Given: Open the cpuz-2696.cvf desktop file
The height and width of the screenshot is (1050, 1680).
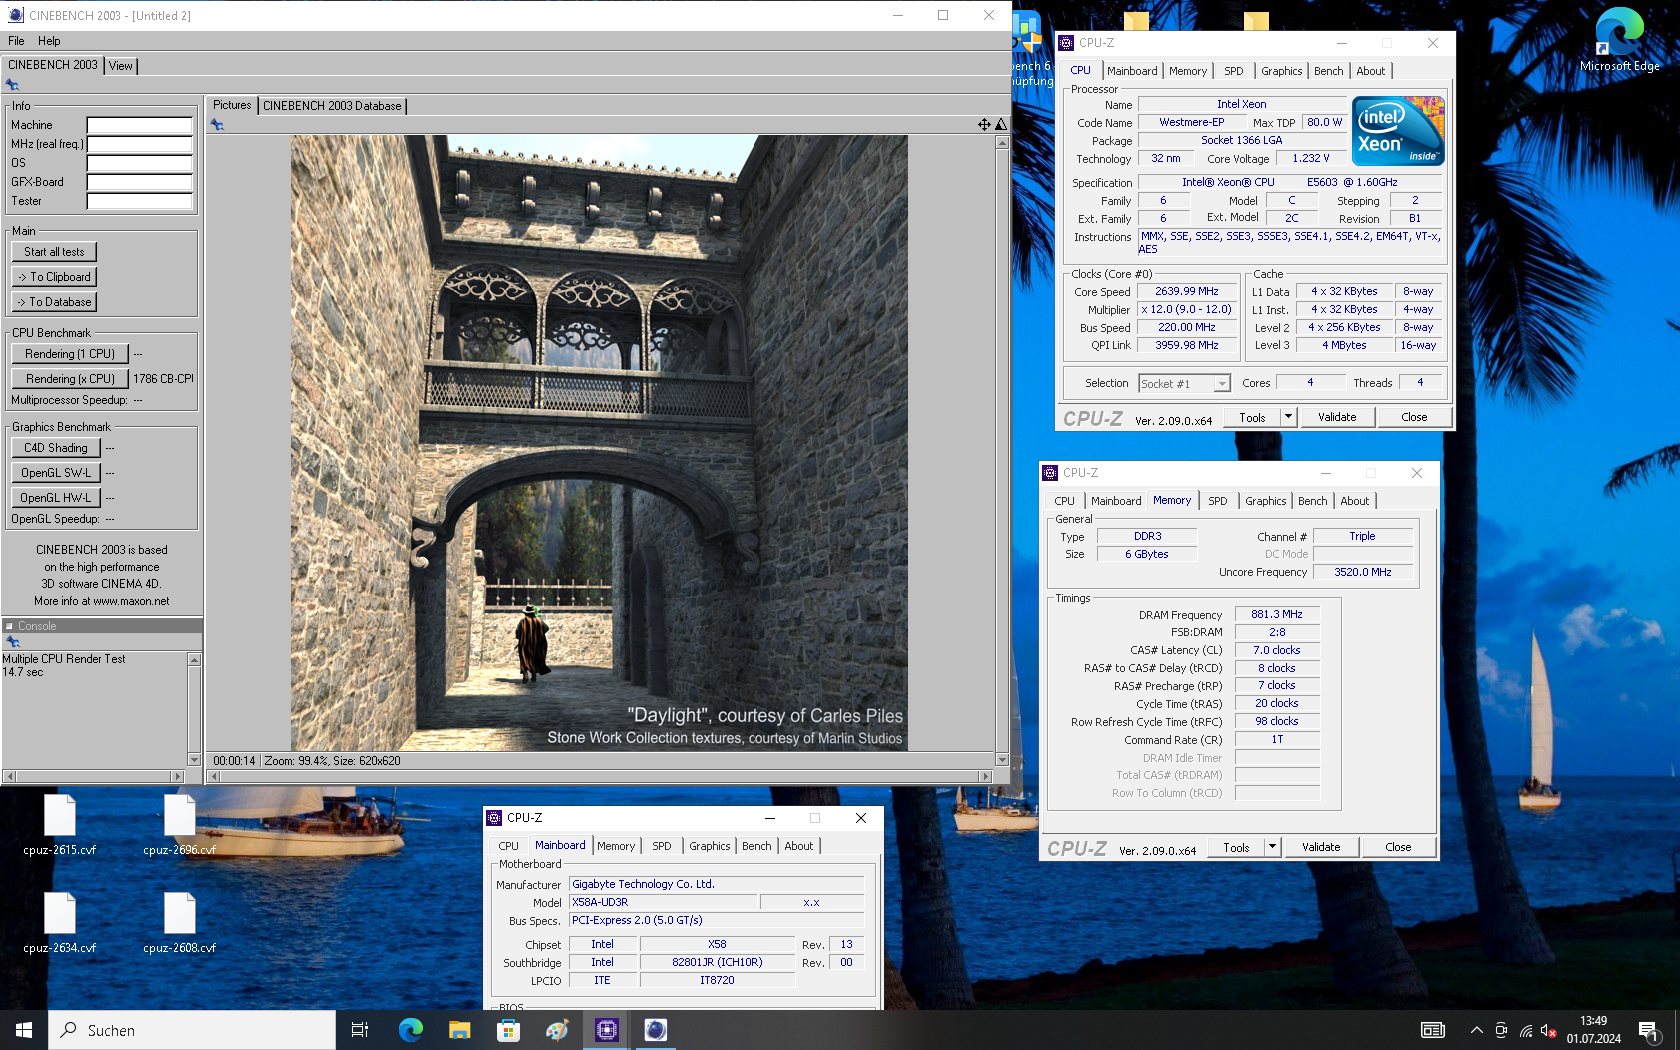Looking at the screenshot, I should coord(180,826).
